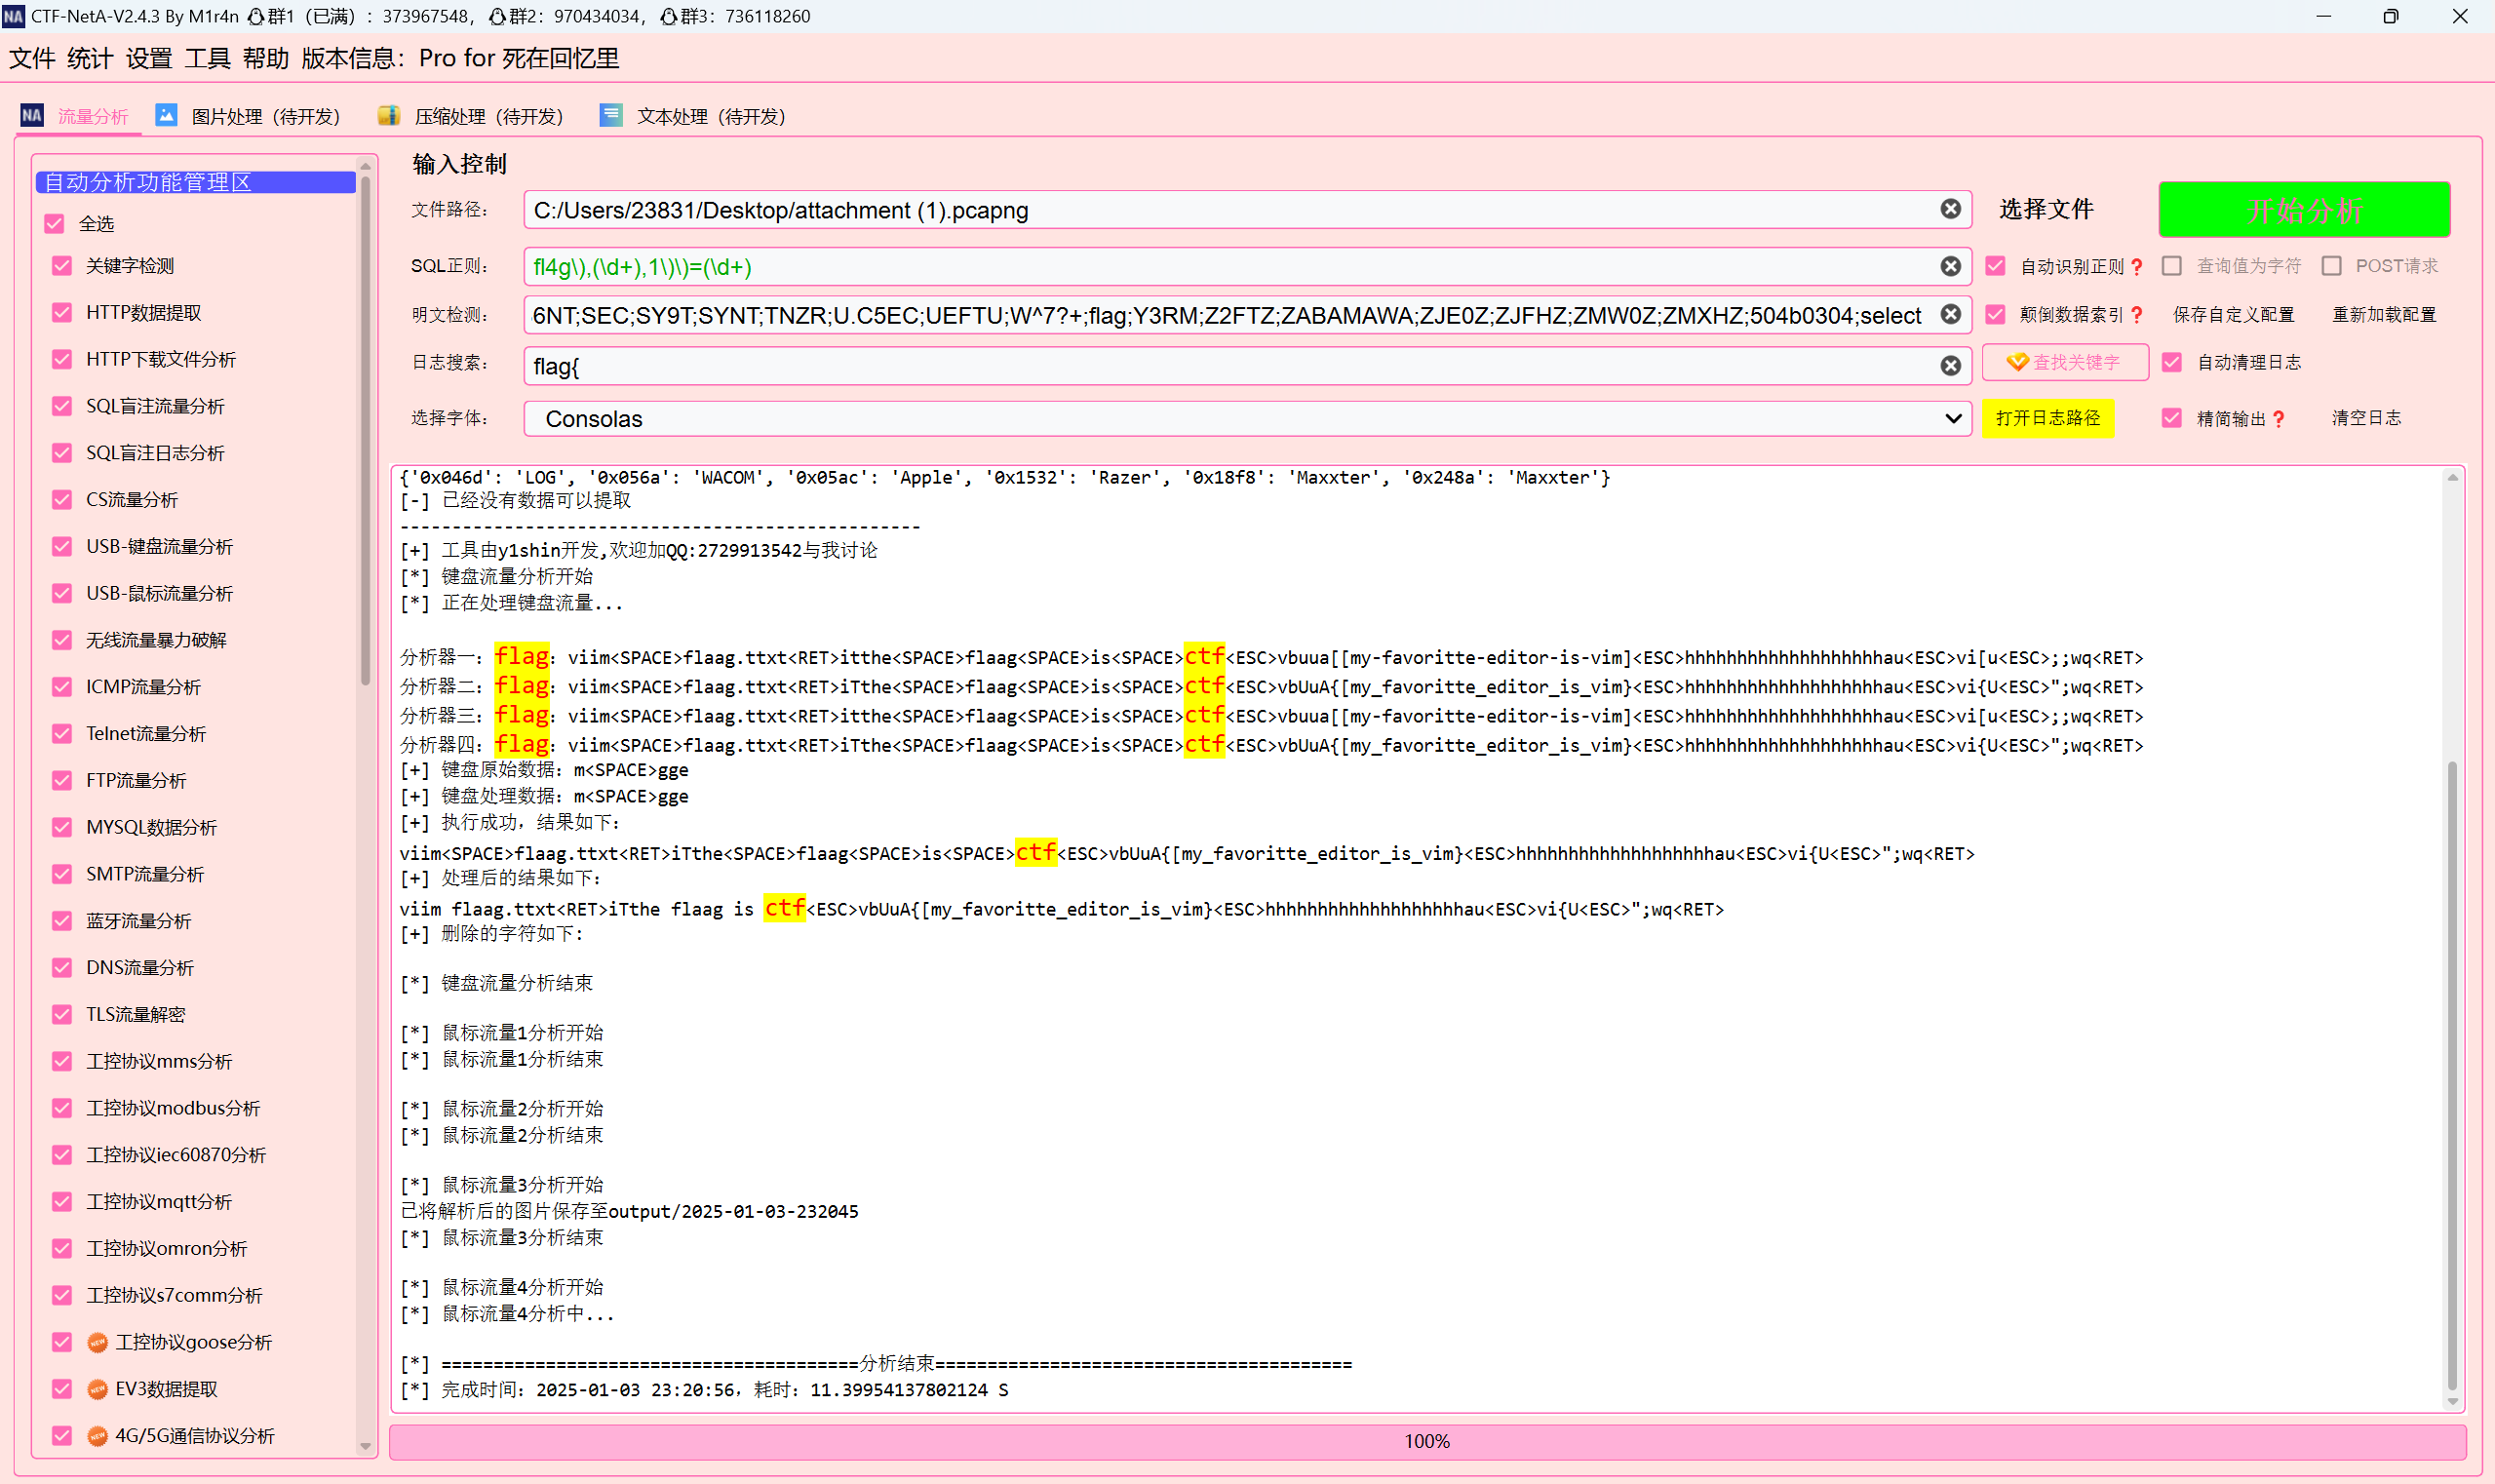
Task: Click the help icon next to 精简输出
Action: click(2277, 418)
